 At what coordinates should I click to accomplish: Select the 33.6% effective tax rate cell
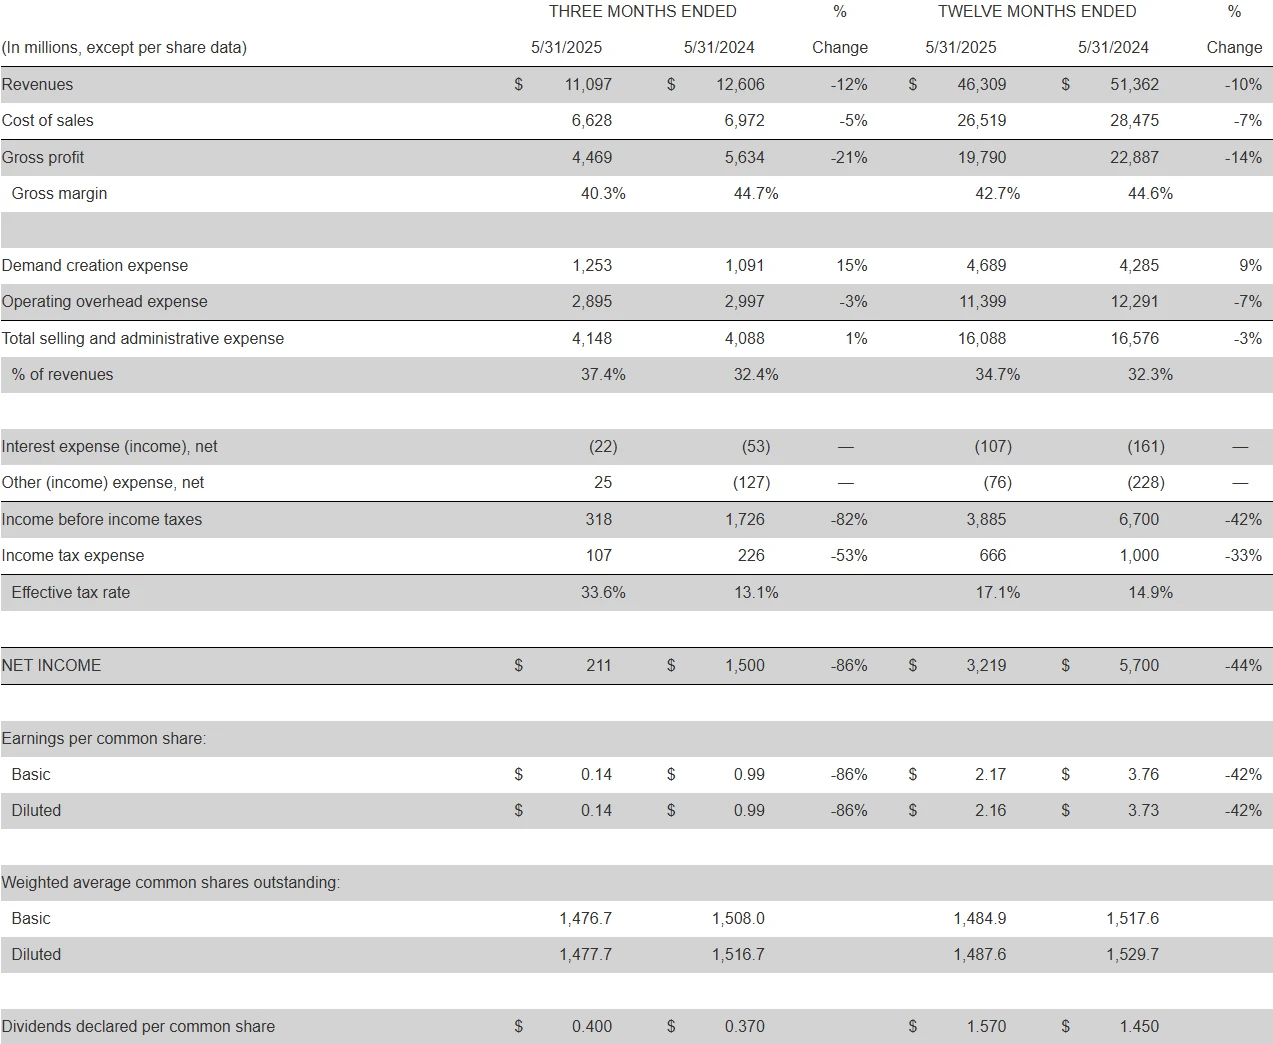click(x=603, y=593)
